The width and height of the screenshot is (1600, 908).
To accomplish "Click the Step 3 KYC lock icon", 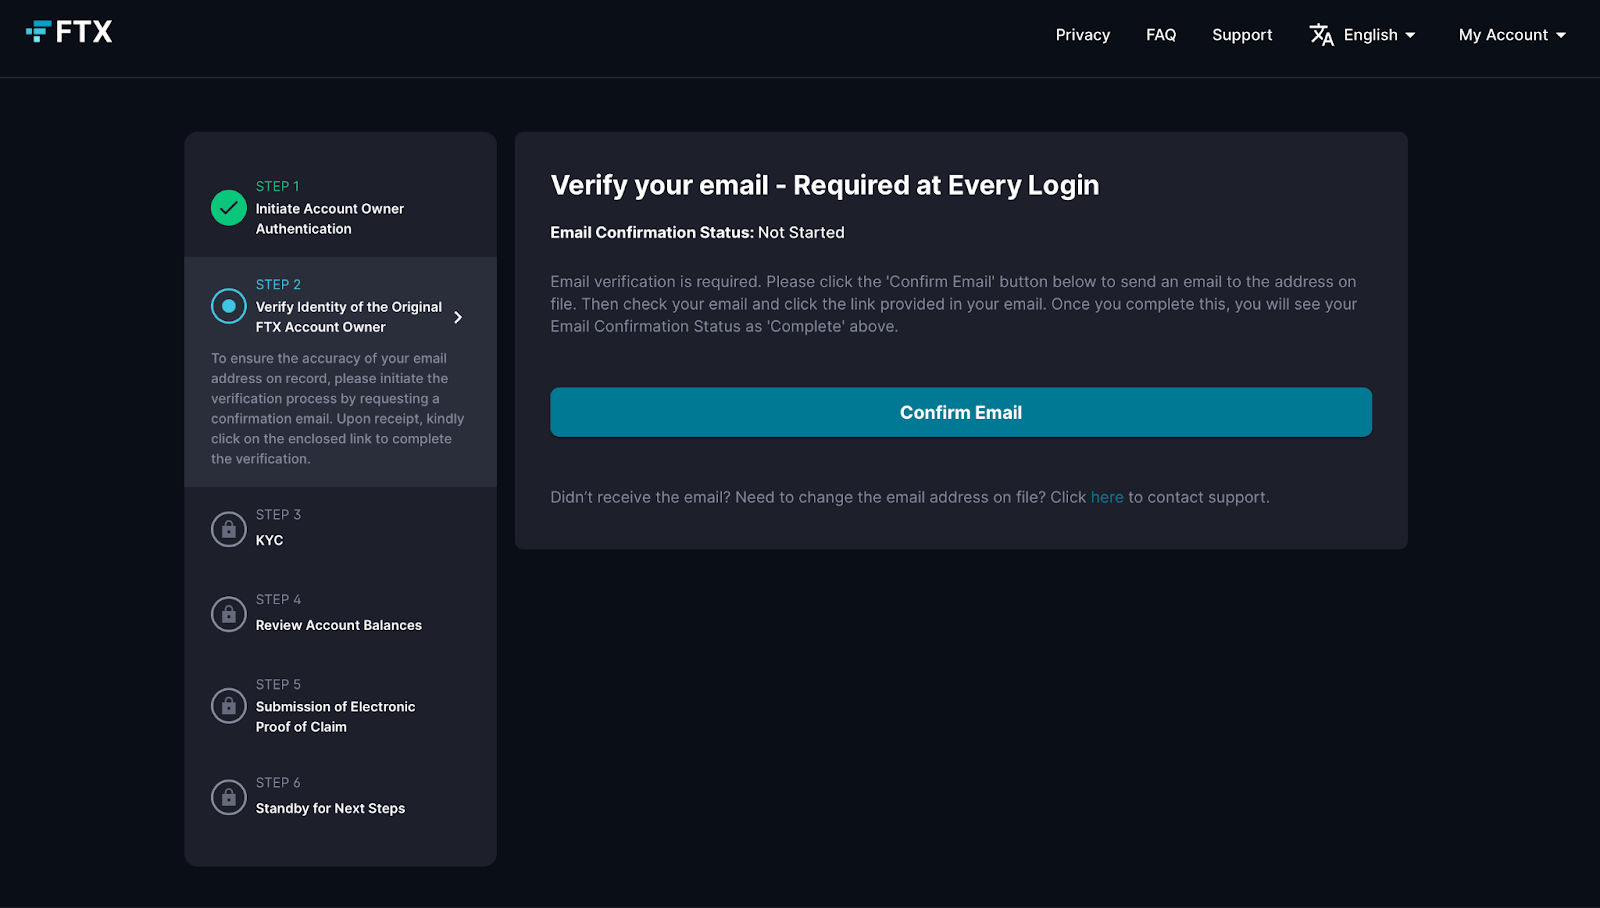I will pyautogui.click(x=228, y=529).
